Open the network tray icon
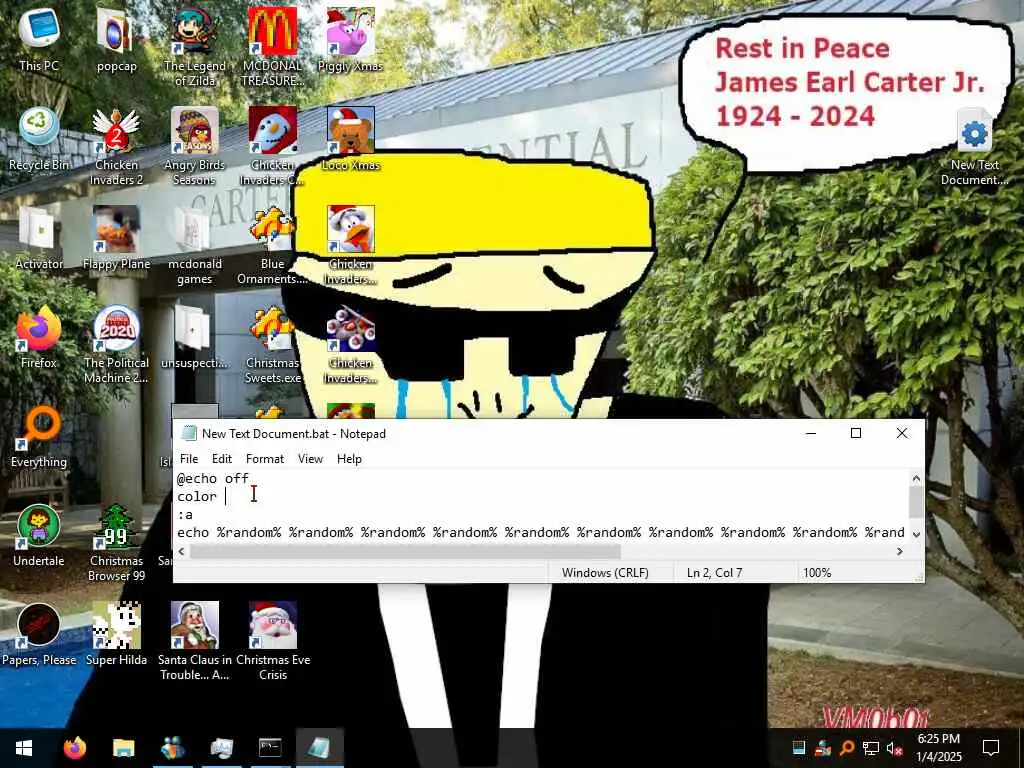1024x768 pixels. click(x=871, y=748)
